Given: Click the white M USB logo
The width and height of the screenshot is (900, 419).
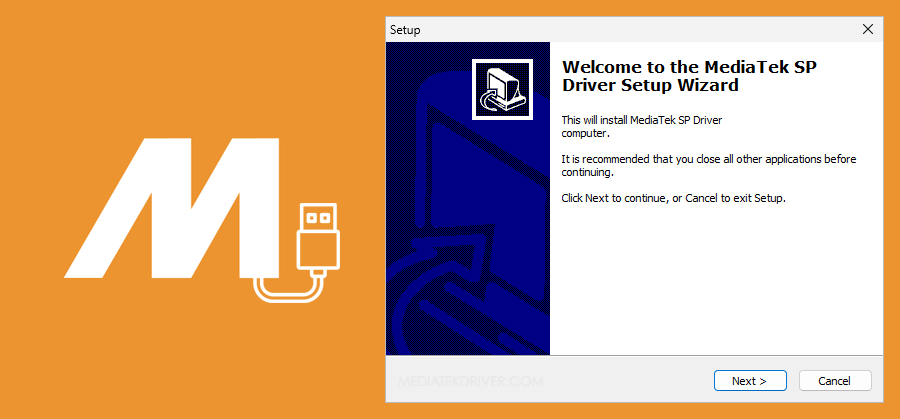Looking at the screenshot, I should tap(202, 220).
